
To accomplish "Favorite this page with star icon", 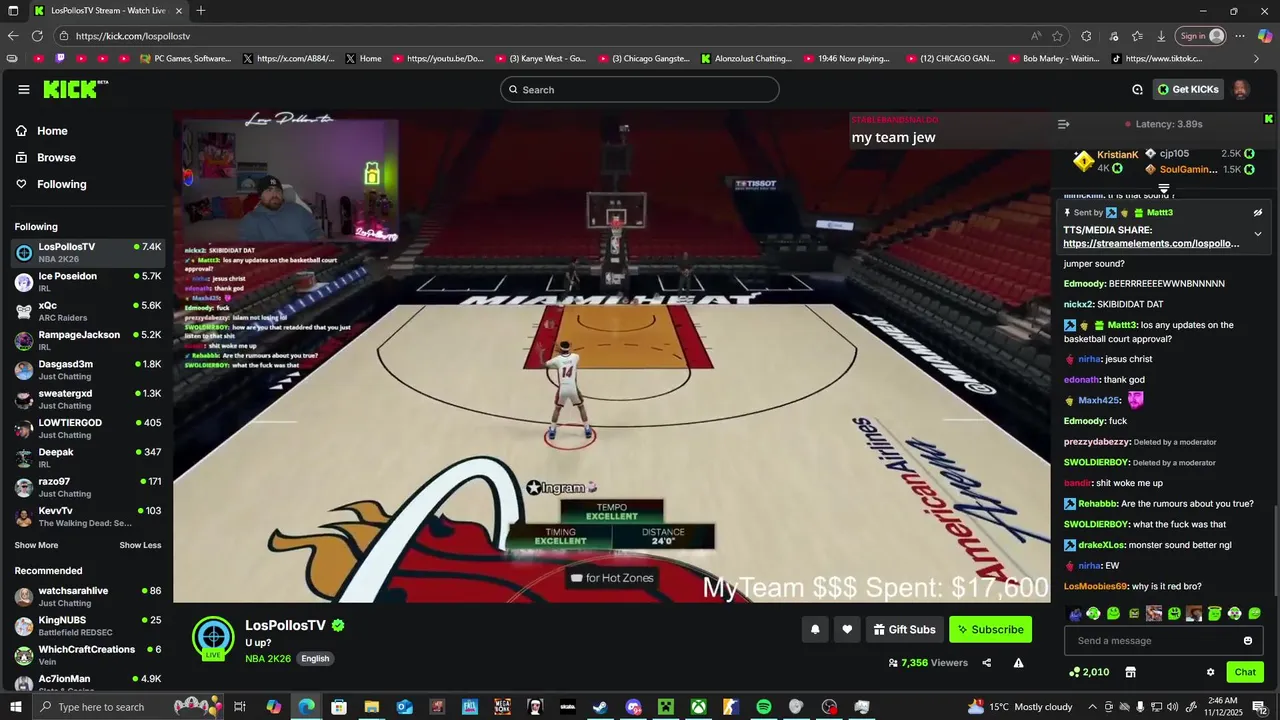I will pos(1057,36).
